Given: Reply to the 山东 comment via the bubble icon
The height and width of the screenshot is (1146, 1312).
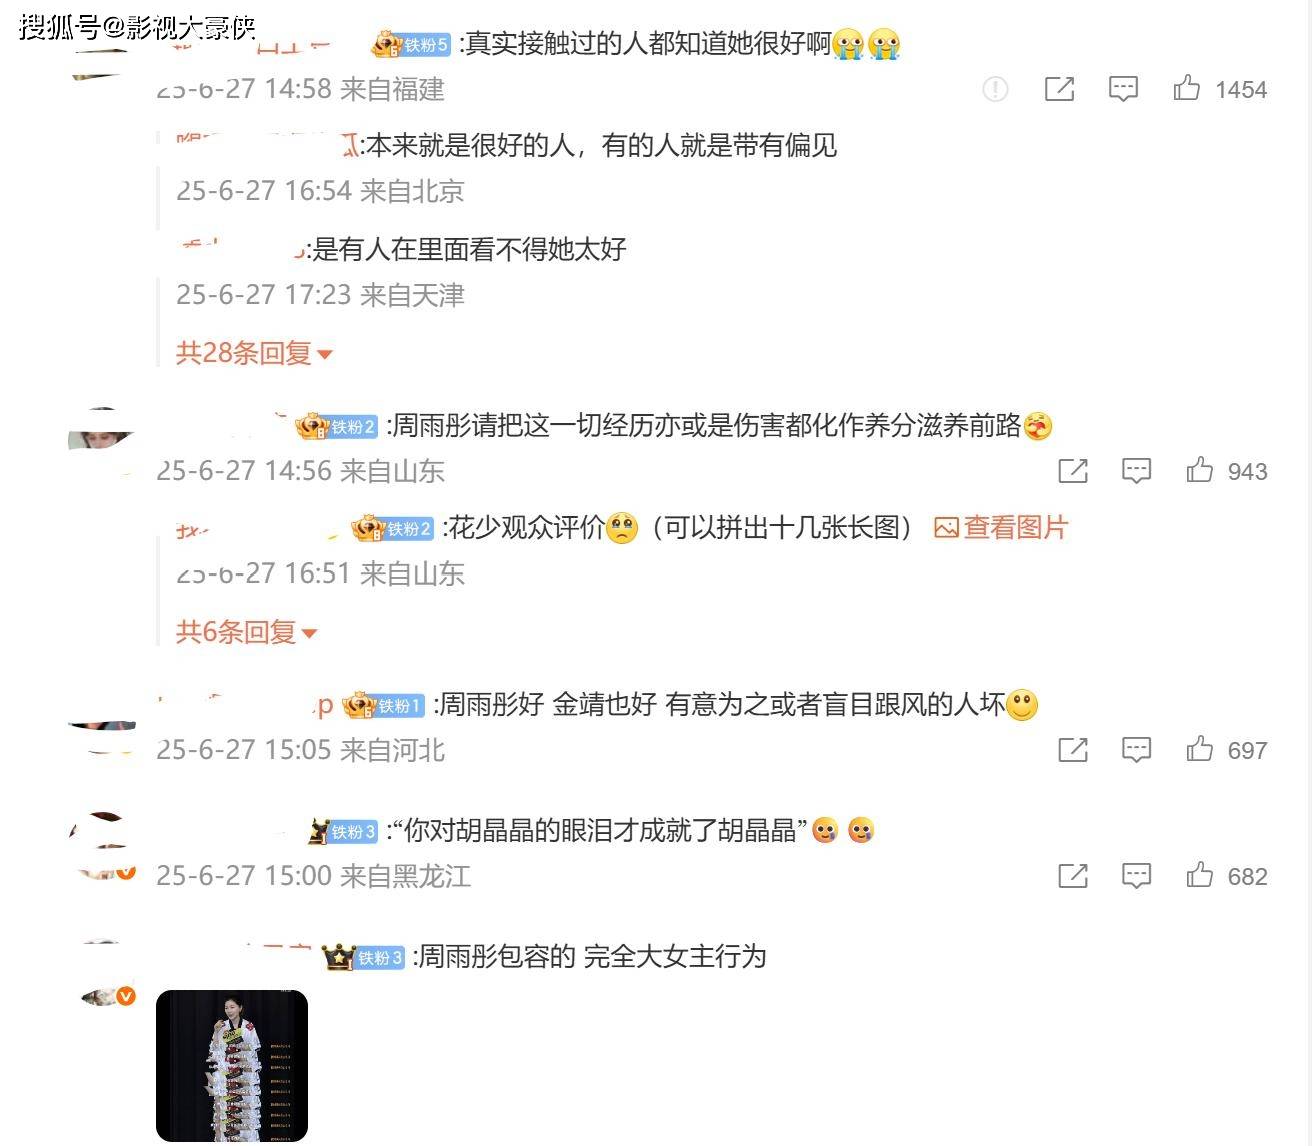Looking at the screenshot, I should [1136, 471].
